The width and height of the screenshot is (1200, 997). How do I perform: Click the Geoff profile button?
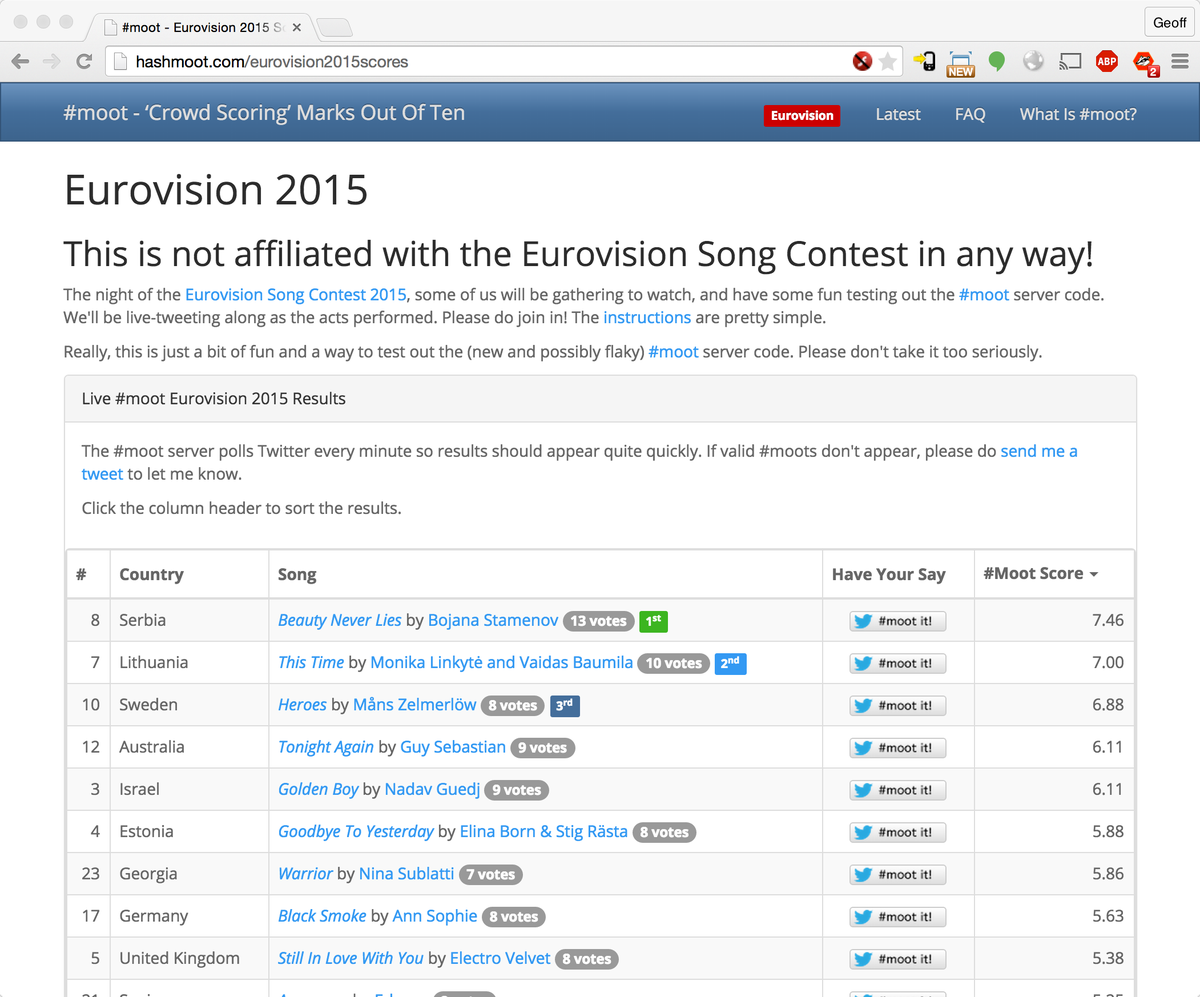point(1169,22)
